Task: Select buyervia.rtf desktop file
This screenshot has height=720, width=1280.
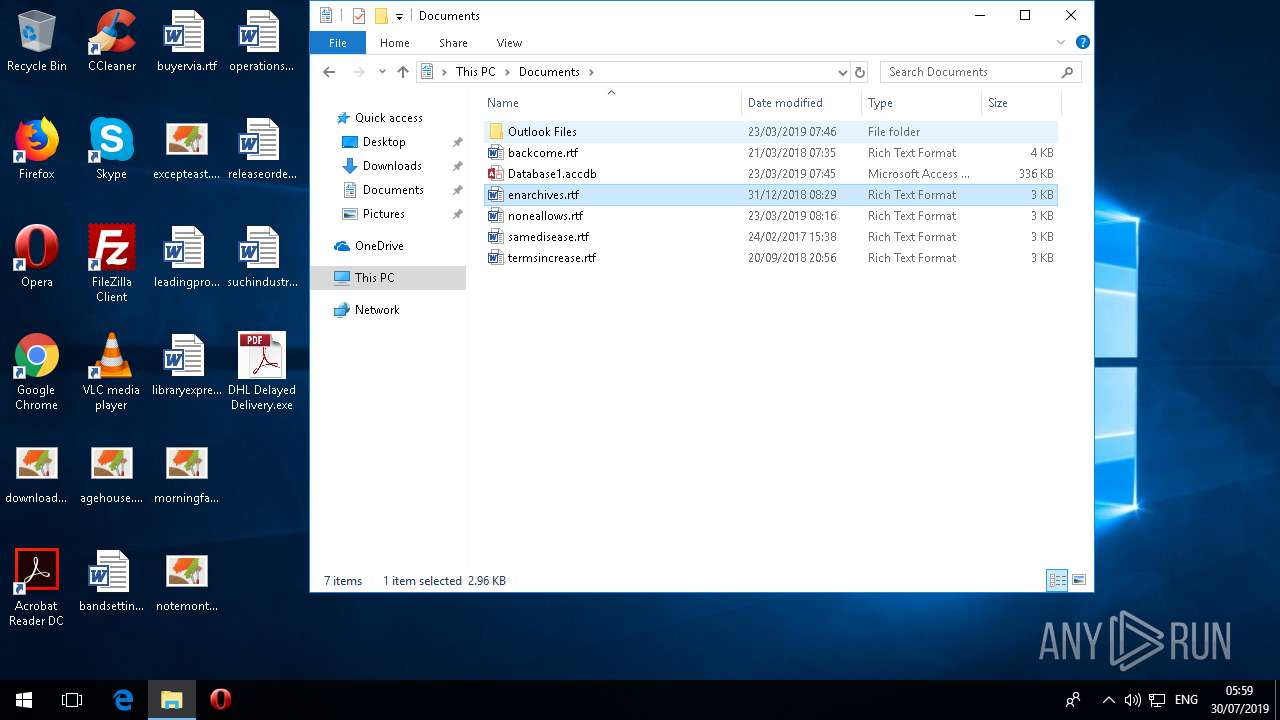Action: (186, 42)
